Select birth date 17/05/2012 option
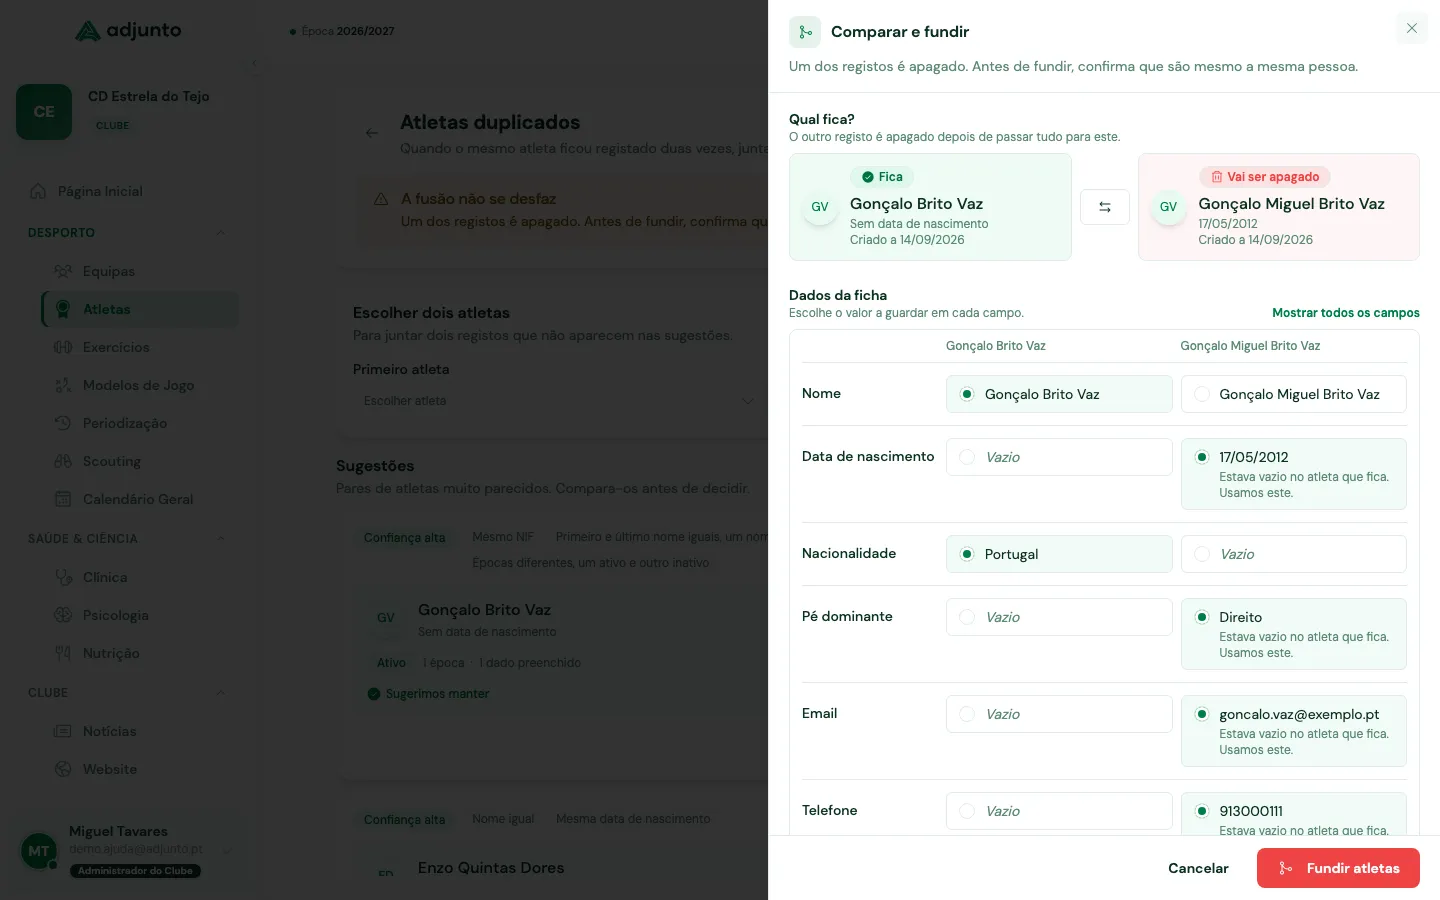The width and height of the screenshot is (1440, 900). [x=1294, y=474]
